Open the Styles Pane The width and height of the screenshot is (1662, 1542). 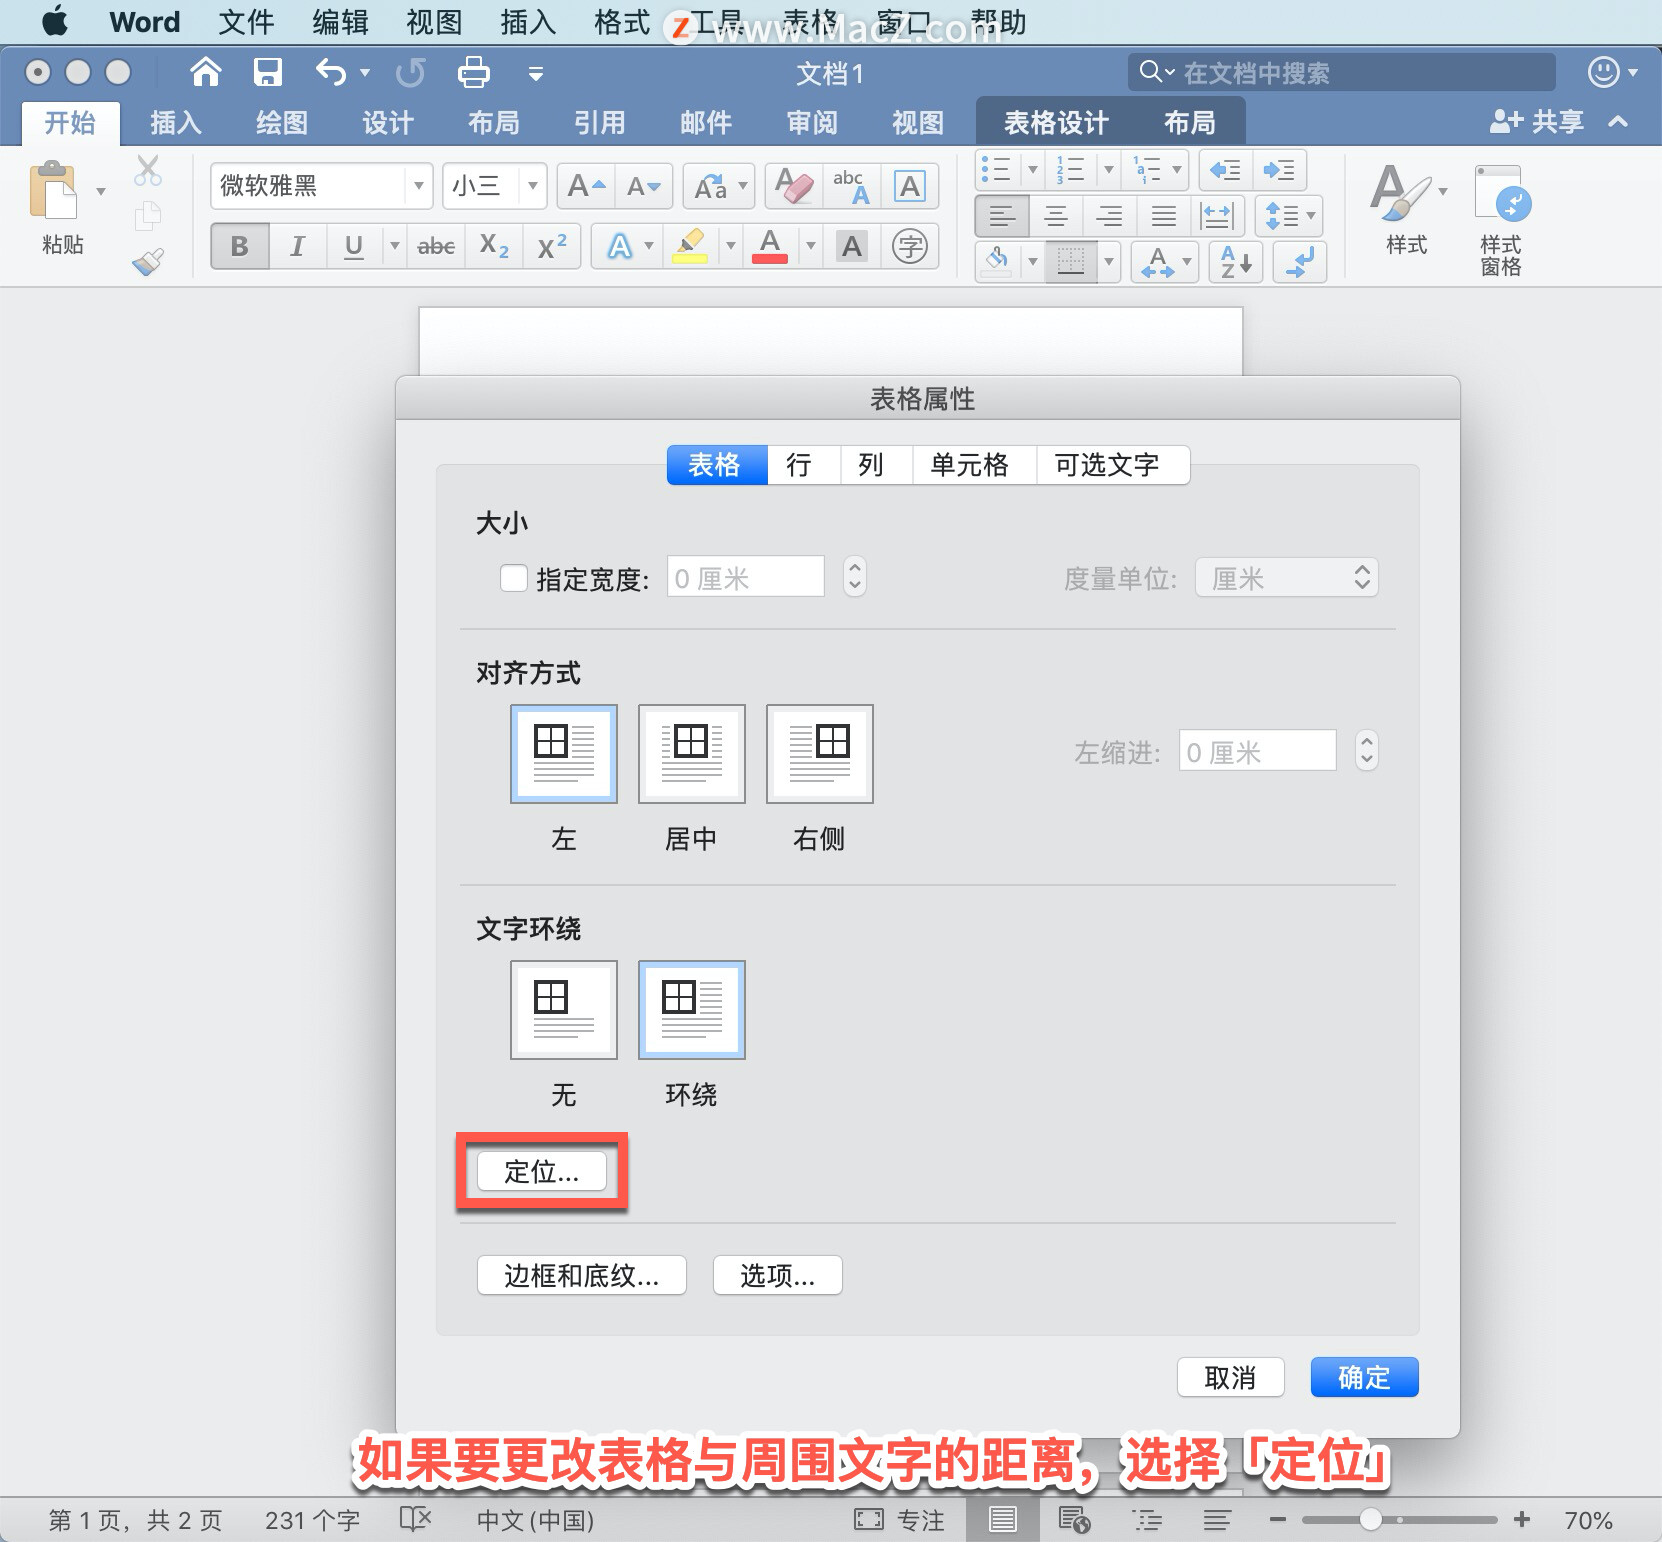pos(1500,222)
